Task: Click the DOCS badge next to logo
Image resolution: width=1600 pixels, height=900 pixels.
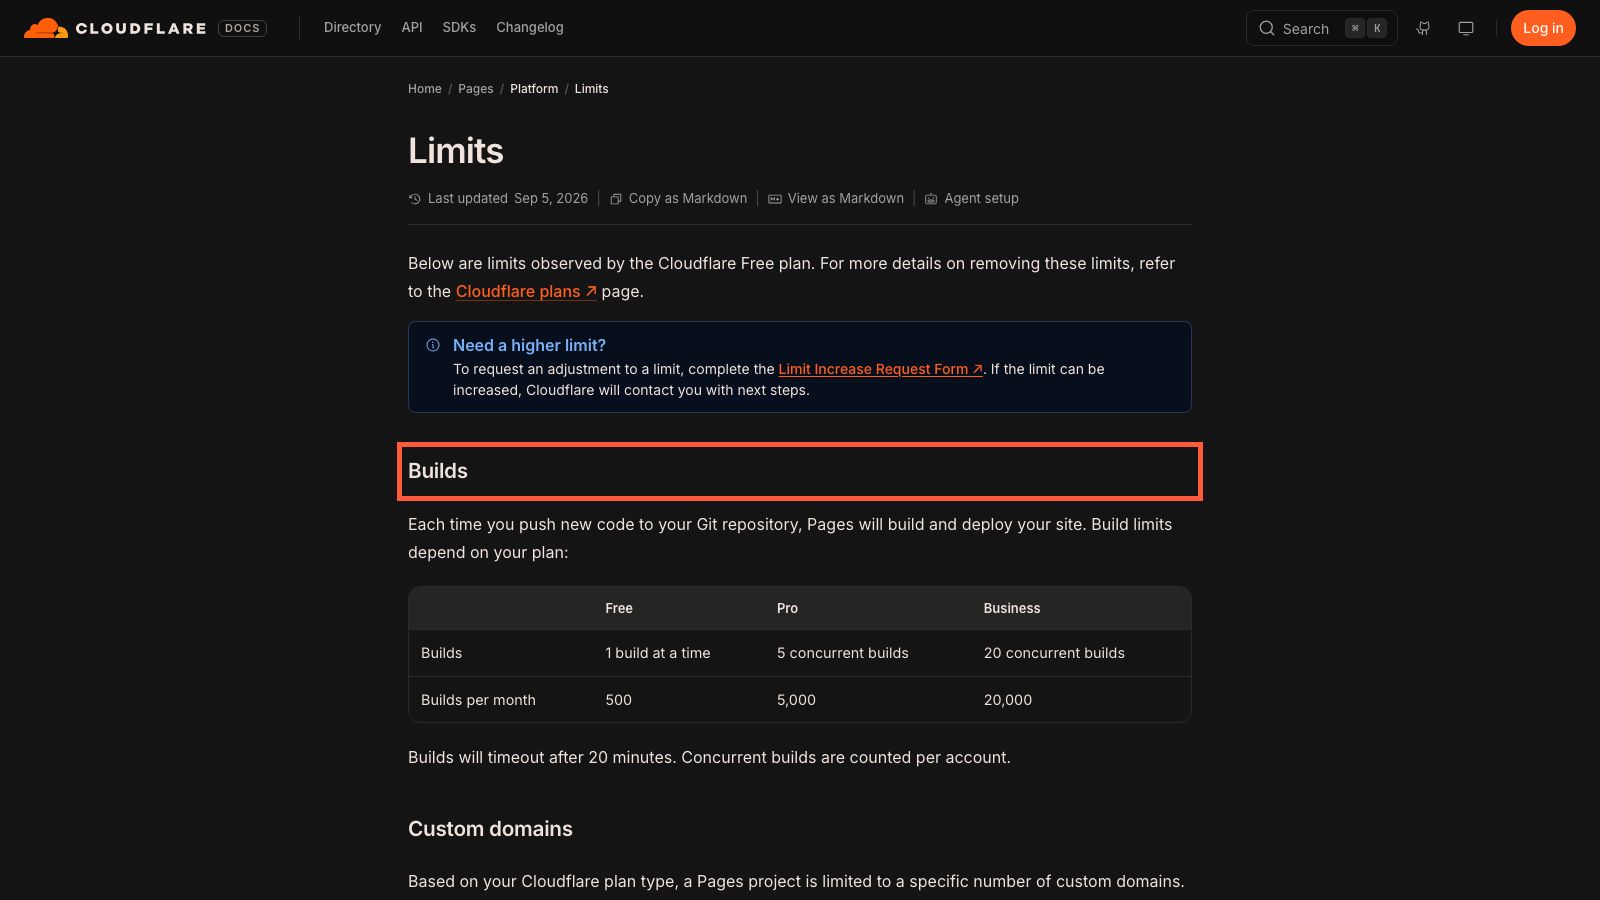Action: pyautogui.click(x=242, y=28)
